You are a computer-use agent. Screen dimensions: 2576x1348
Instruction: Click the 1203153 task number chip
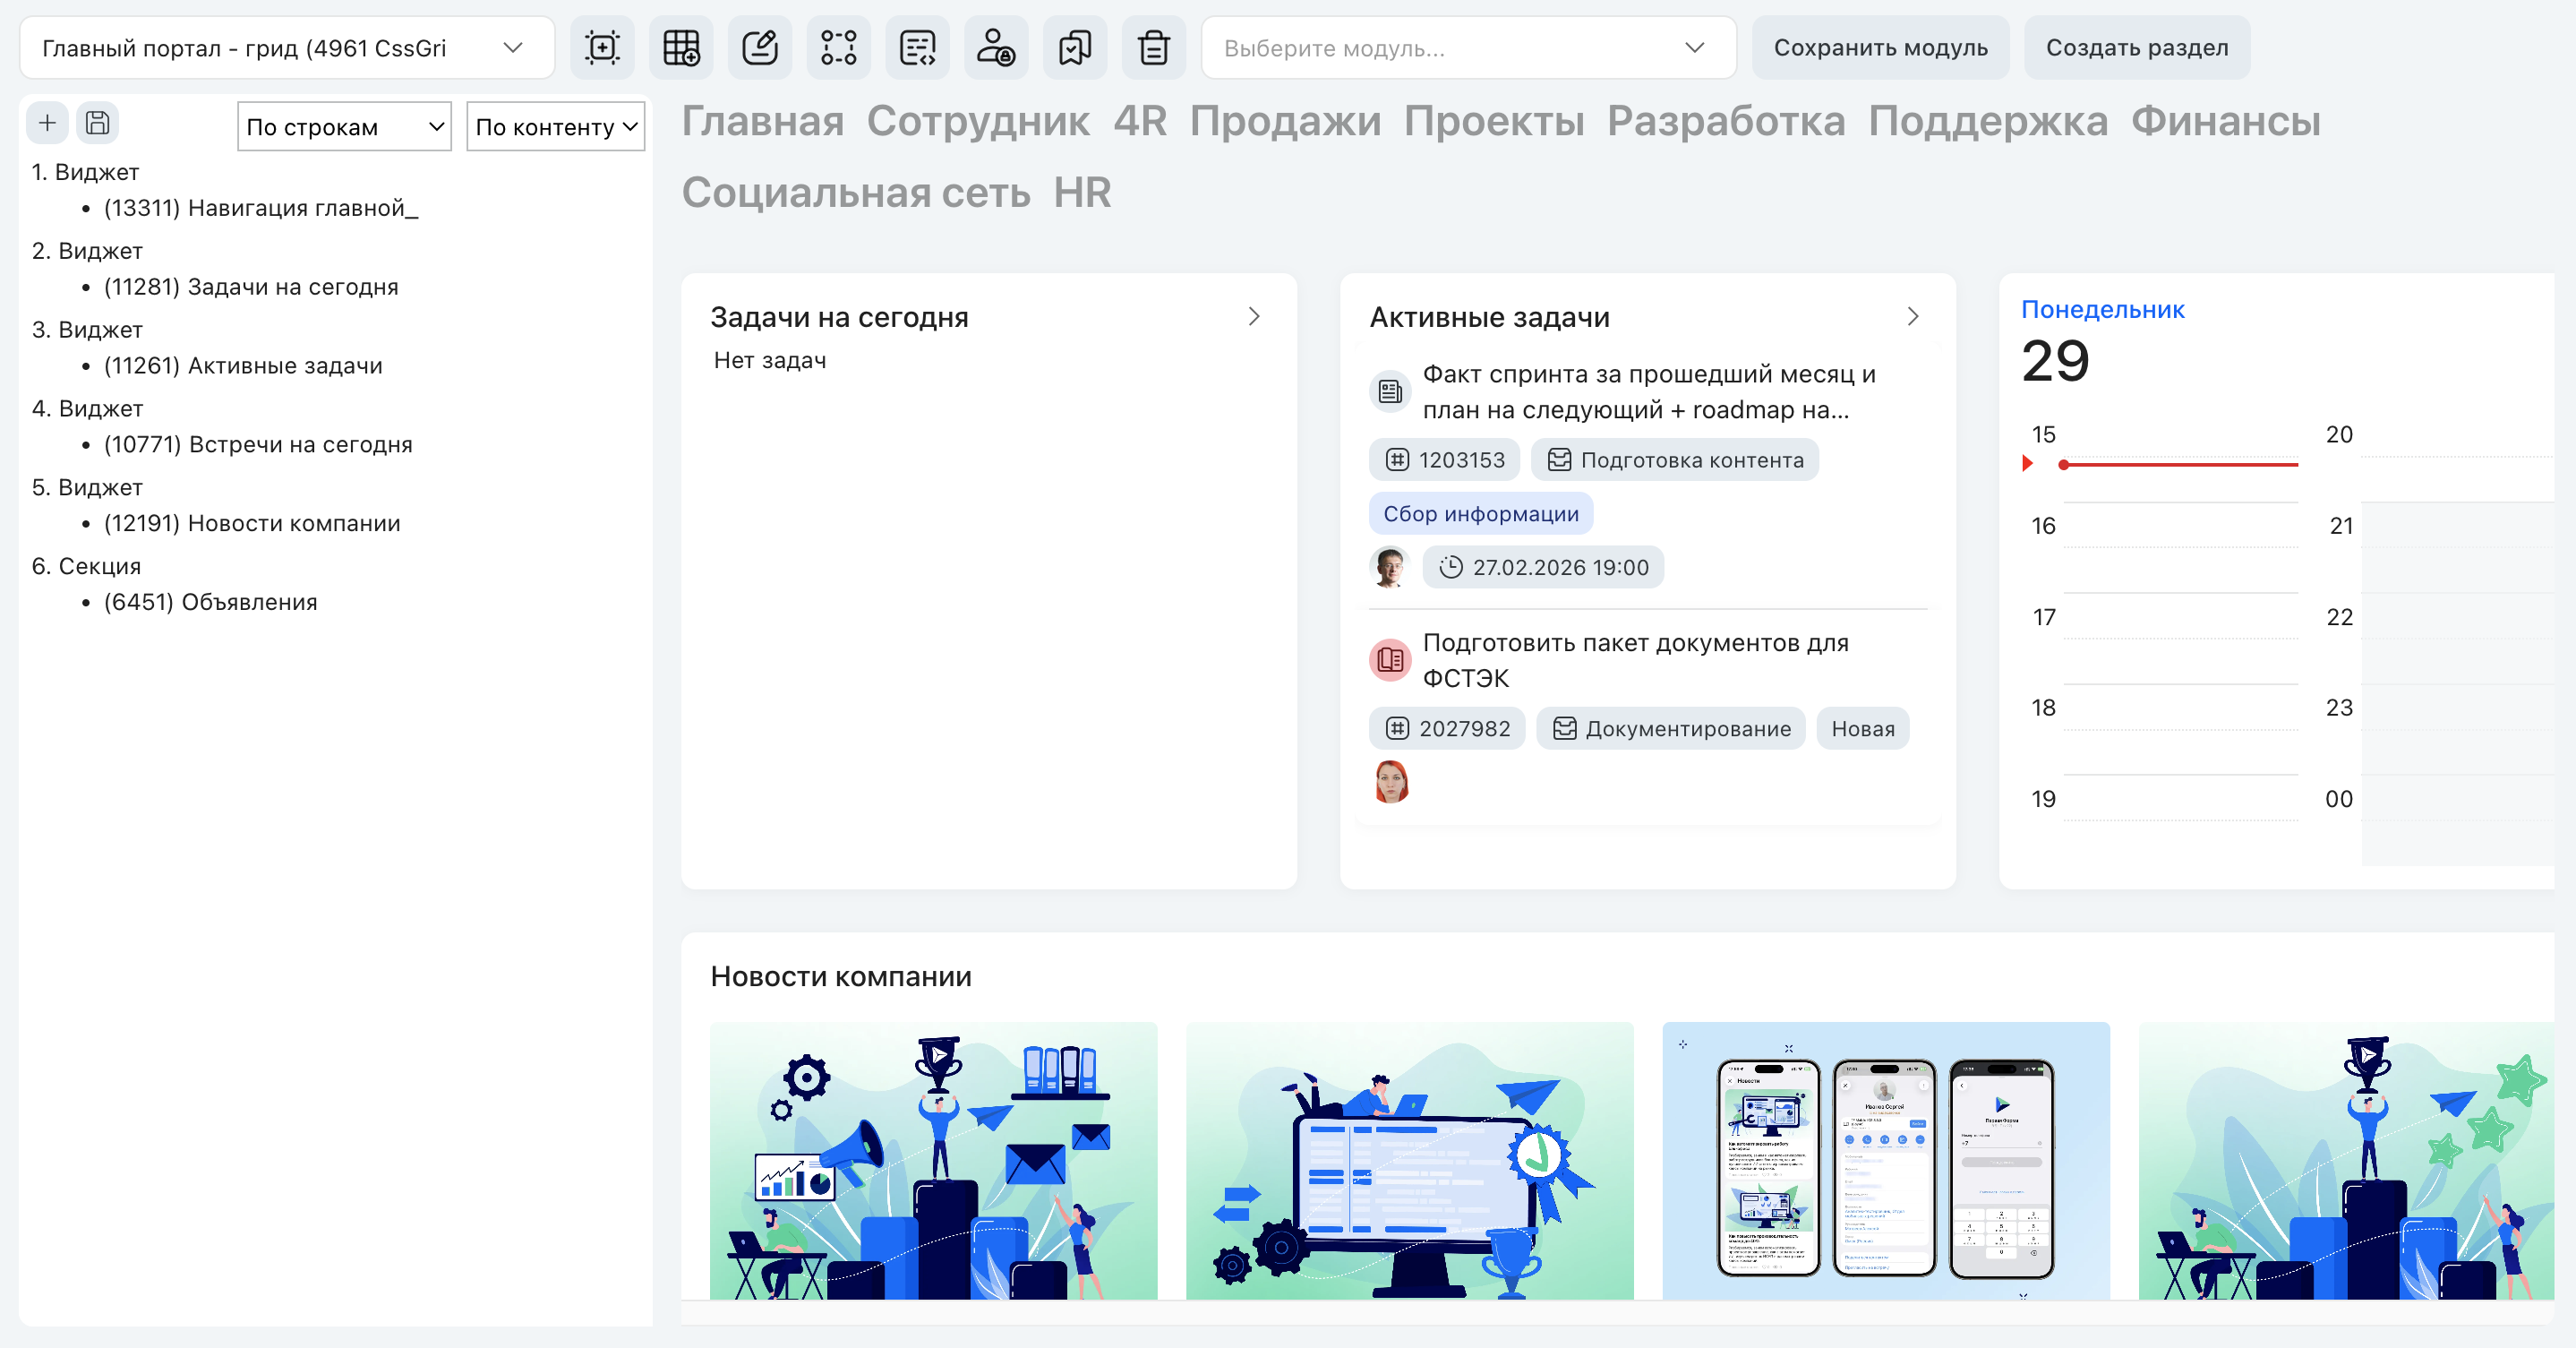tap(1444, 460)
